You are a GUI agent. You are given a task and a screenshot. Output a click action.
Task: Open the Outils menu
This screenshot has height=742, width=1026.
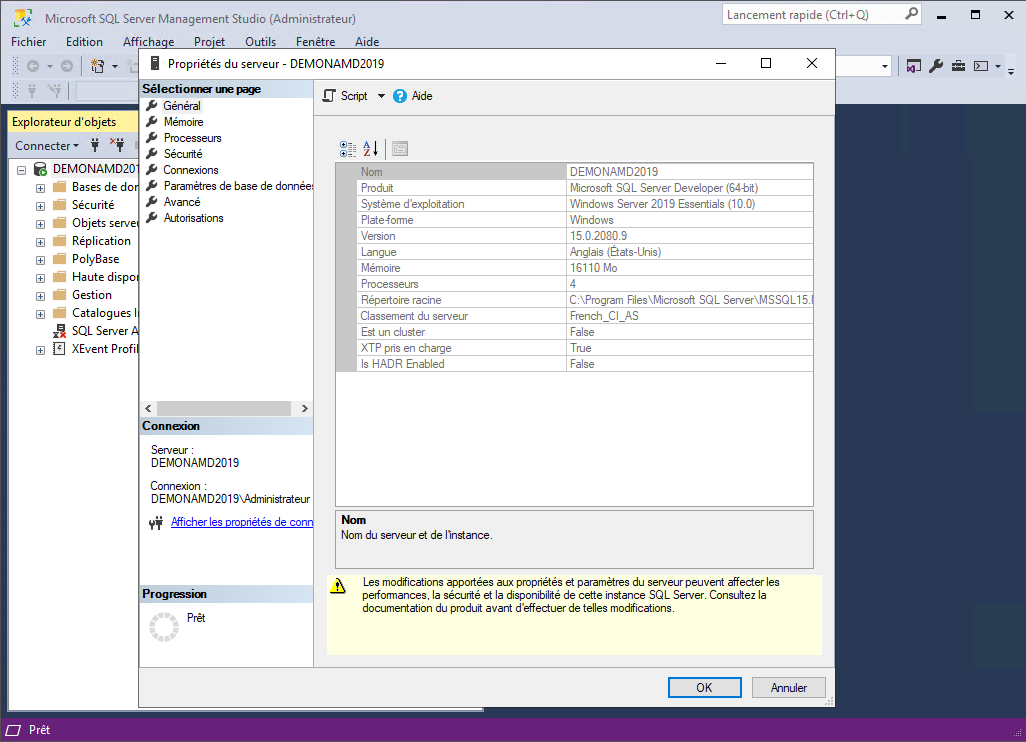[260, 42]
